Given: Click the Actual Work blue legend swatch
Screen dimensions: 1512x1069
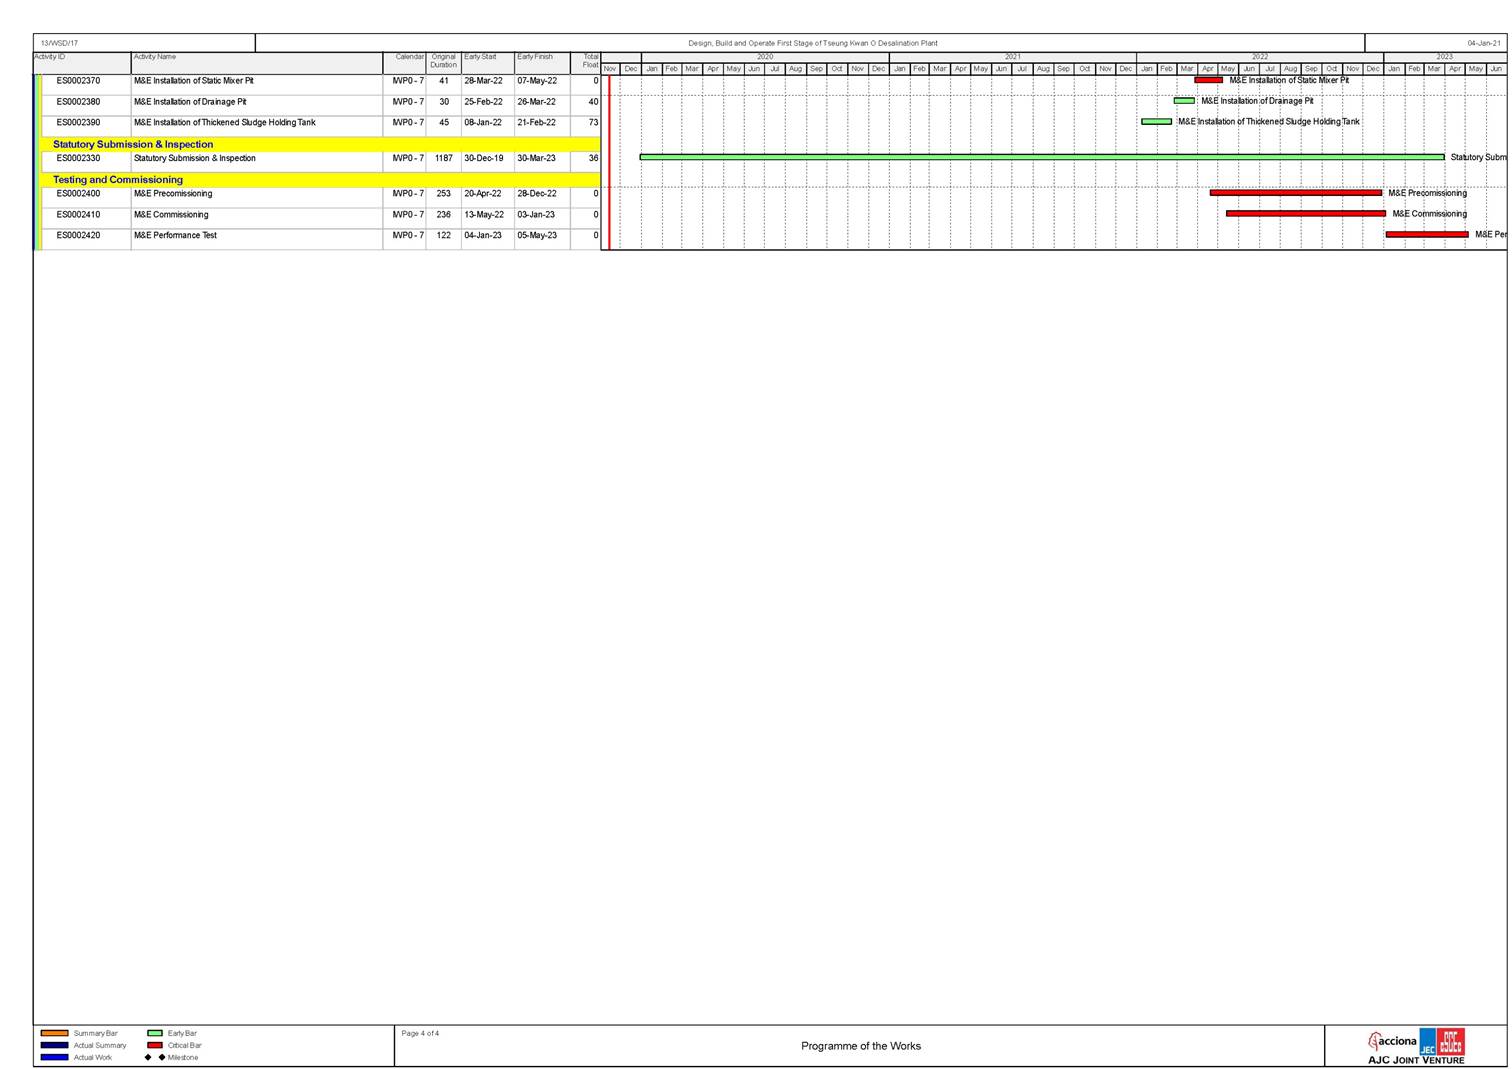Looking at the screenshot, I should pos(54,1057).
